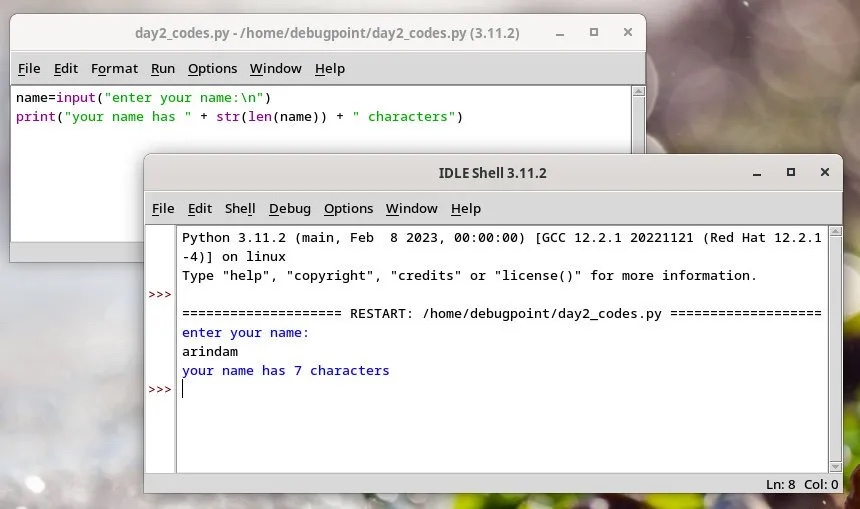This screenshot has width=860, height=509.
Task: Maximize the IDLE Shell 3.11.2 window
Action: click(790, 173)
